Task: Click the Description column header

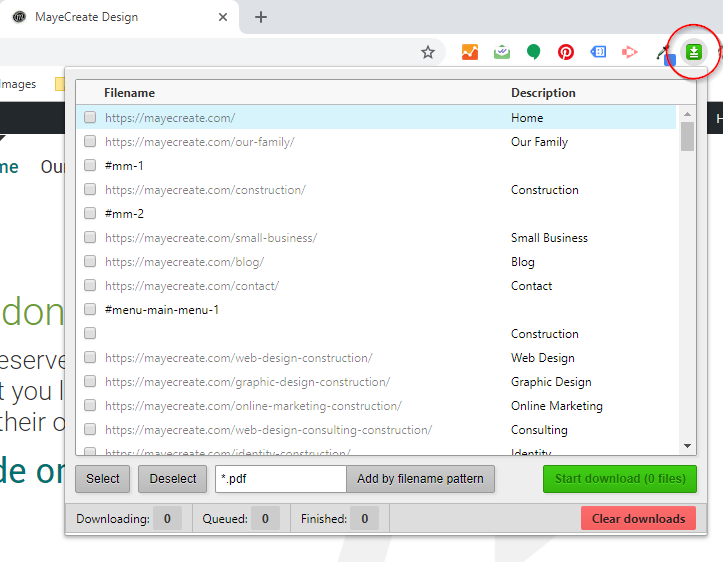Action: (543, 93)
